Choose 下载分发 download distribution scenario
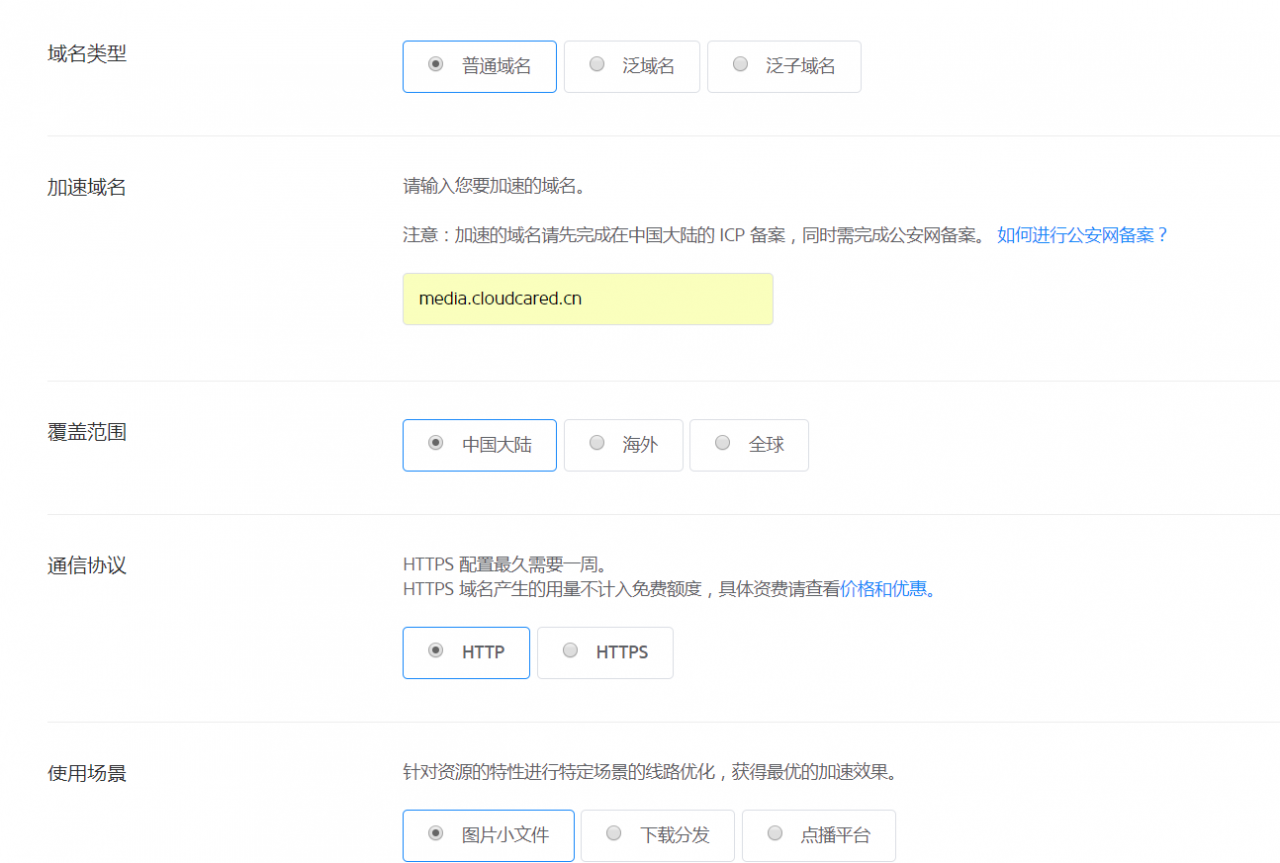The height and width of the screenshot is (863, 1280). click(x=657, y=835)
